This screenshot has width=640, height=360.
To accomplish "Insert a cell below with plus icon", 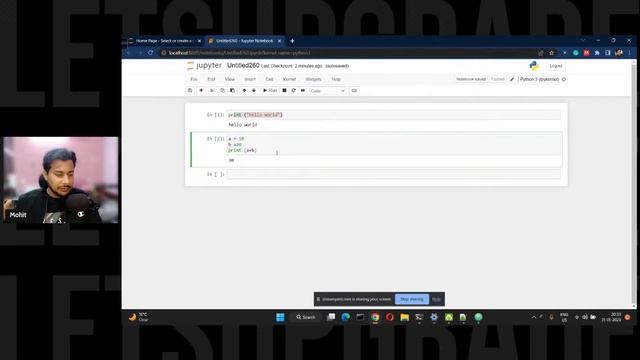I will pos(201,91).
